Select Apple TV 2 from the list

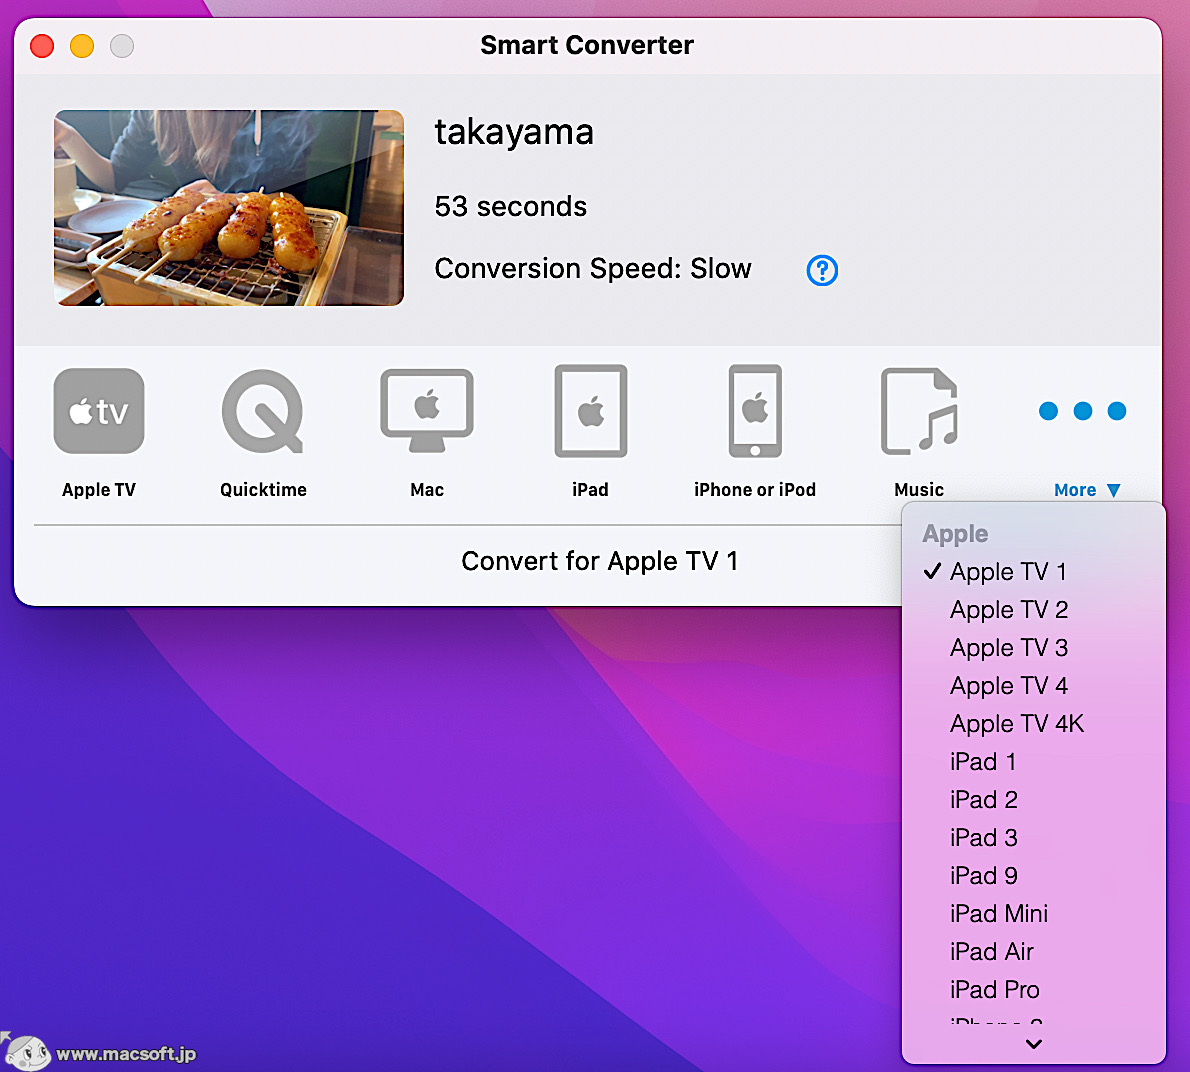click(x=1009, y=610)
